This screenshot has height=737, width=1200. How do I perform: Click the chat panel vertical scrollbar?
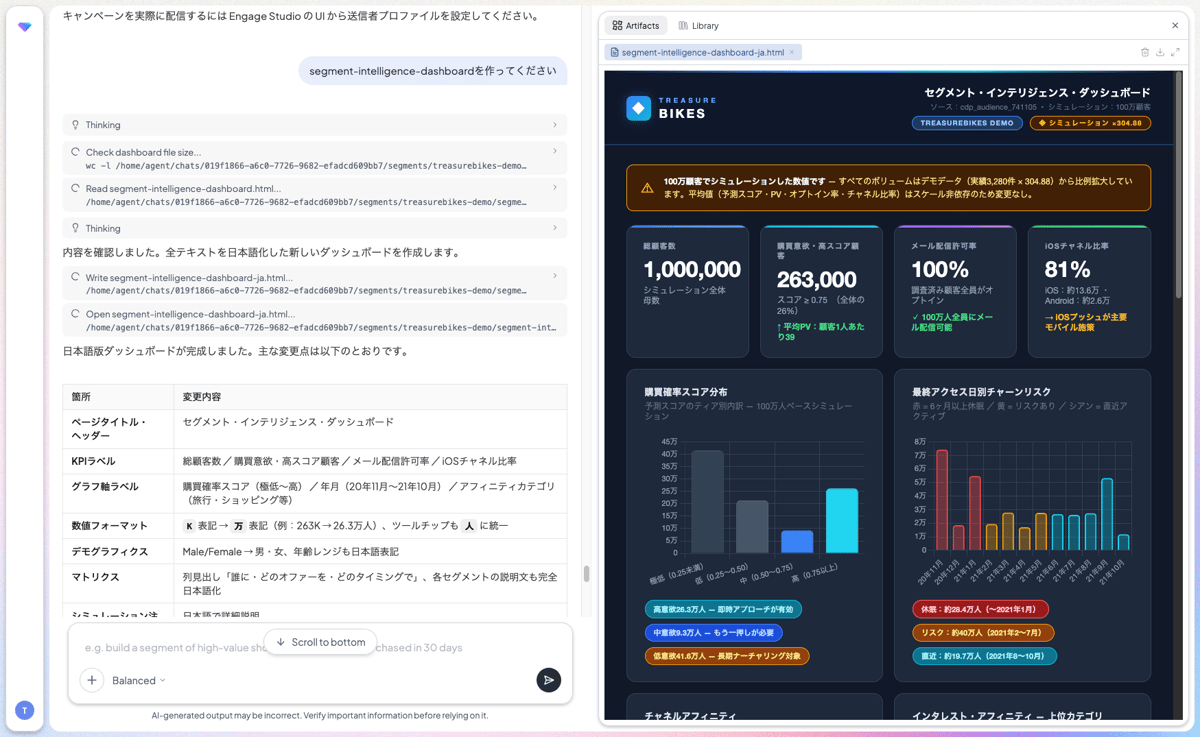[586, 574]
